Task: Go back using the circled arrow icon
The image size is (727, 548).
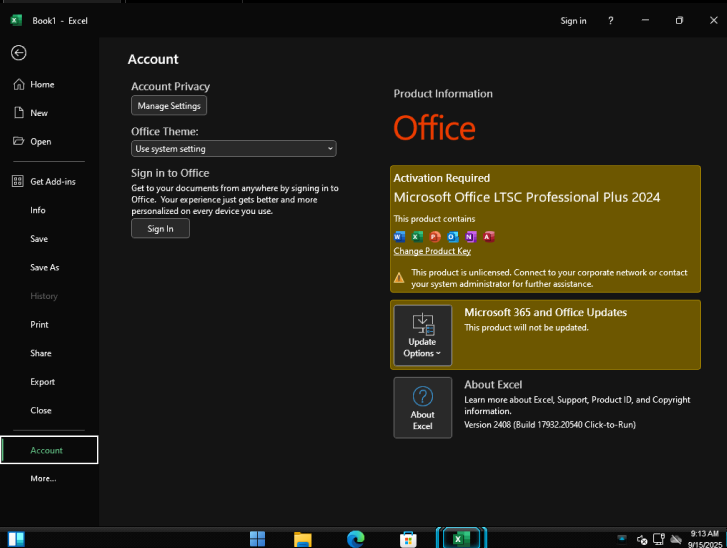Action: coord(19,53)
